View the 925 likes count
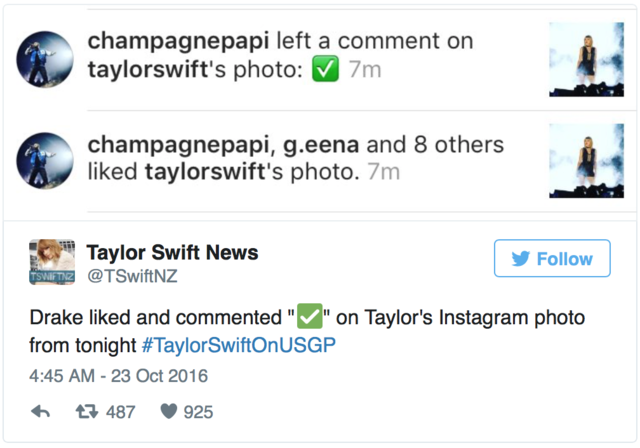640x448 pixels. click(x=198, y=412)
